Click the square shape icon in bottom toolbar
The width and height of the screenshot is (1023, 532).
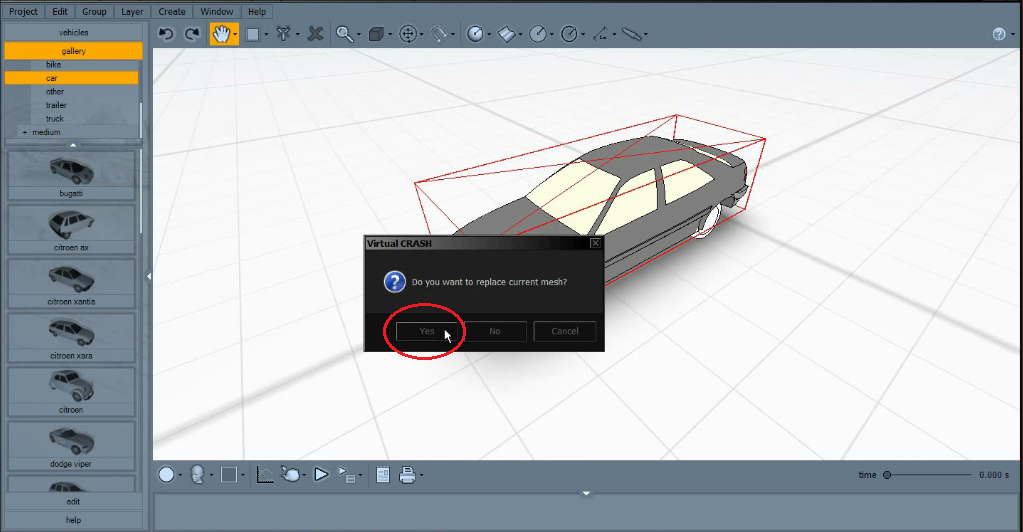[x=228, y=475]
